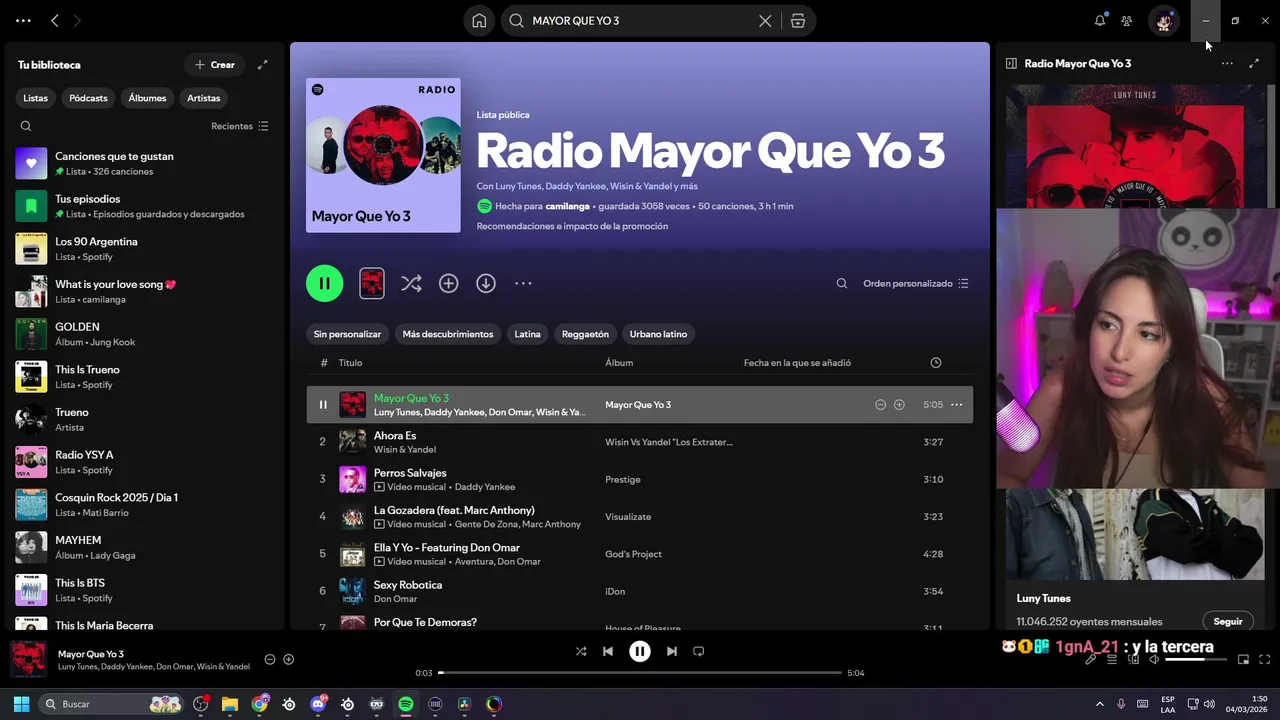The height and width of the screenshot is (720, 1280).
Task: Click the playlist cover art Mayor Que Yo 3
Action: coord(383,155)
